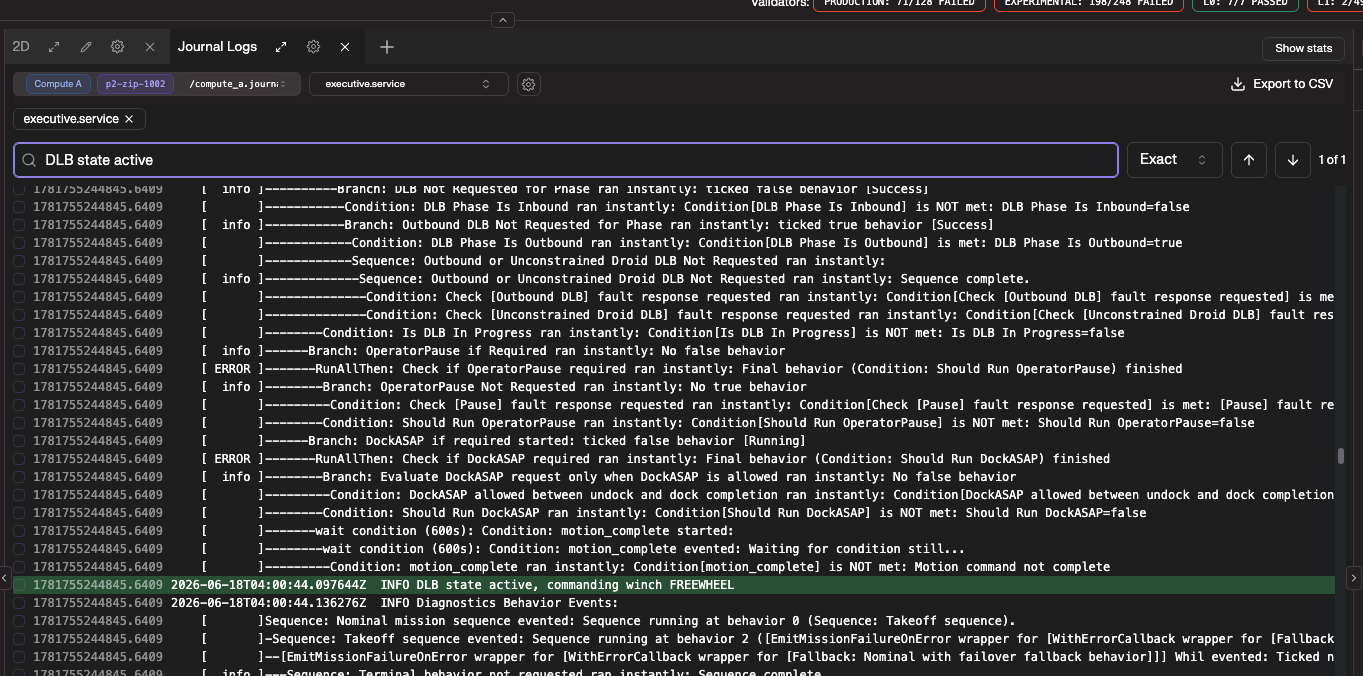Expand the 2D panel to fullscreen

click(54, 47)
